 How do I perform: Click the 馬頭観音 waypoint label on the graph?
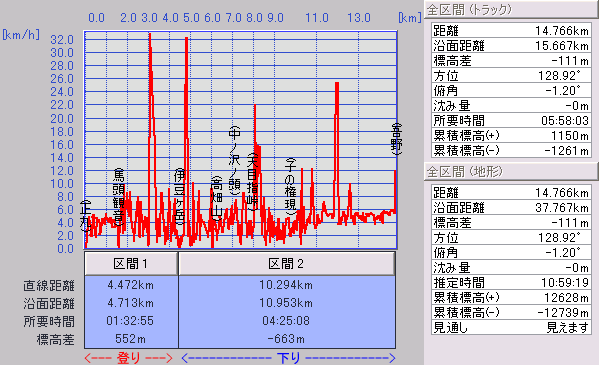[x=119, y=197]
